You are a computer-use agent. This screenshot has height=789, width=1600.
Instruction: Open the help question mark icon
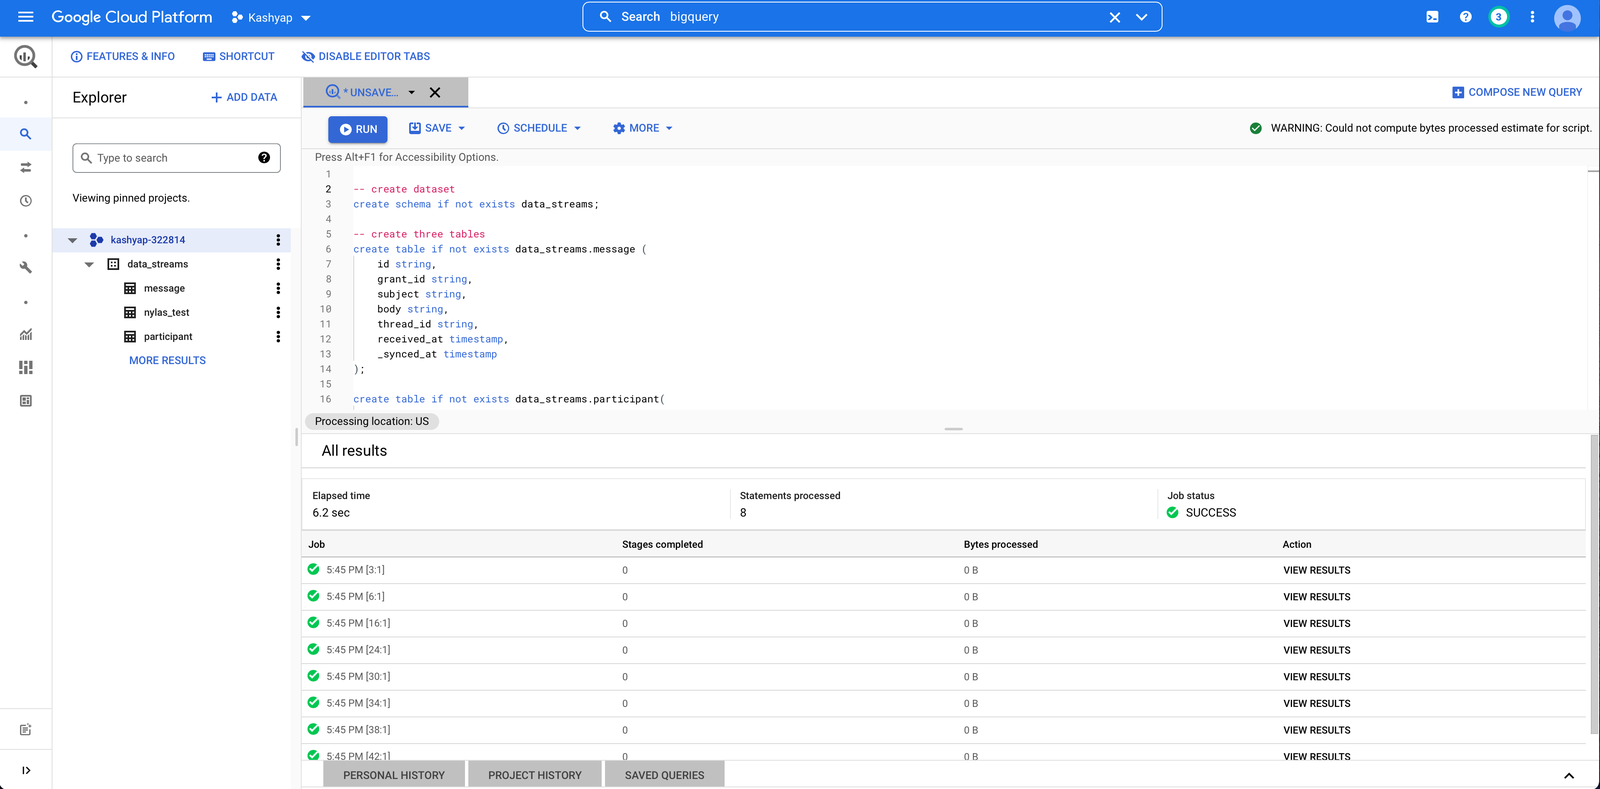1465,17
